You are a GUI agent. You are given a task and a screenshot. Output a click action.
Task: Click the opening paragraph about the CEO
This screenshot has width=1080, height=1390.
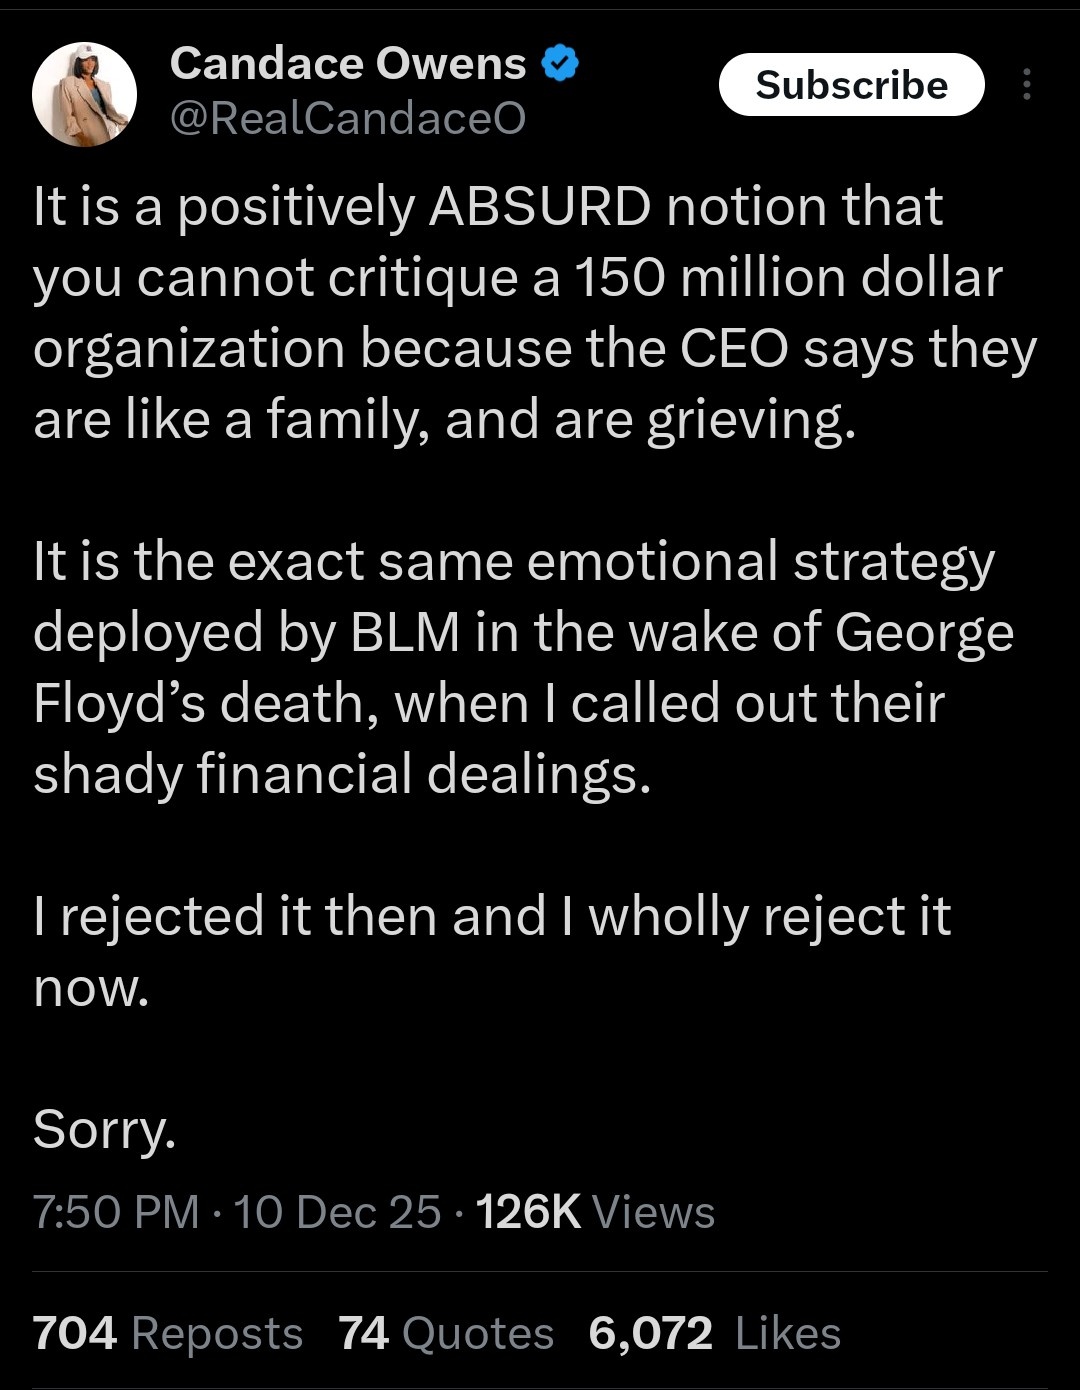520,313
